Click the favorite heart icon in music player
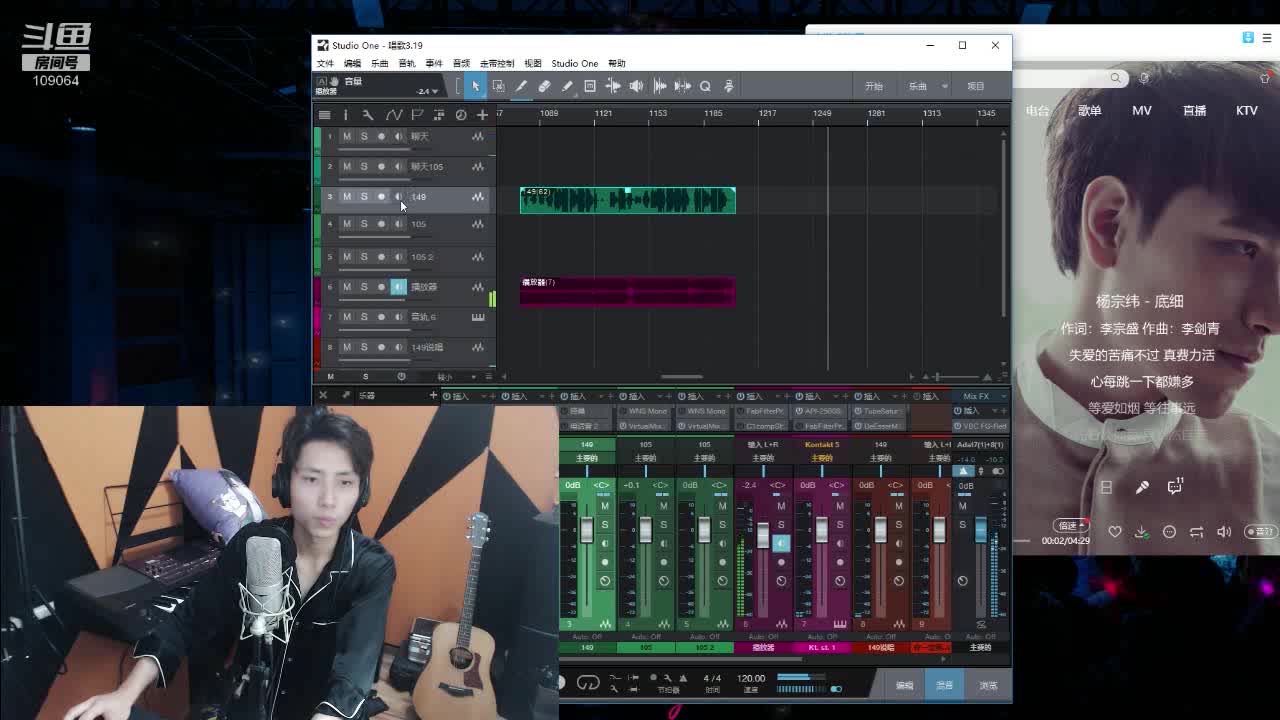This screenshot has height=720, width=1280. [1115, 532]
